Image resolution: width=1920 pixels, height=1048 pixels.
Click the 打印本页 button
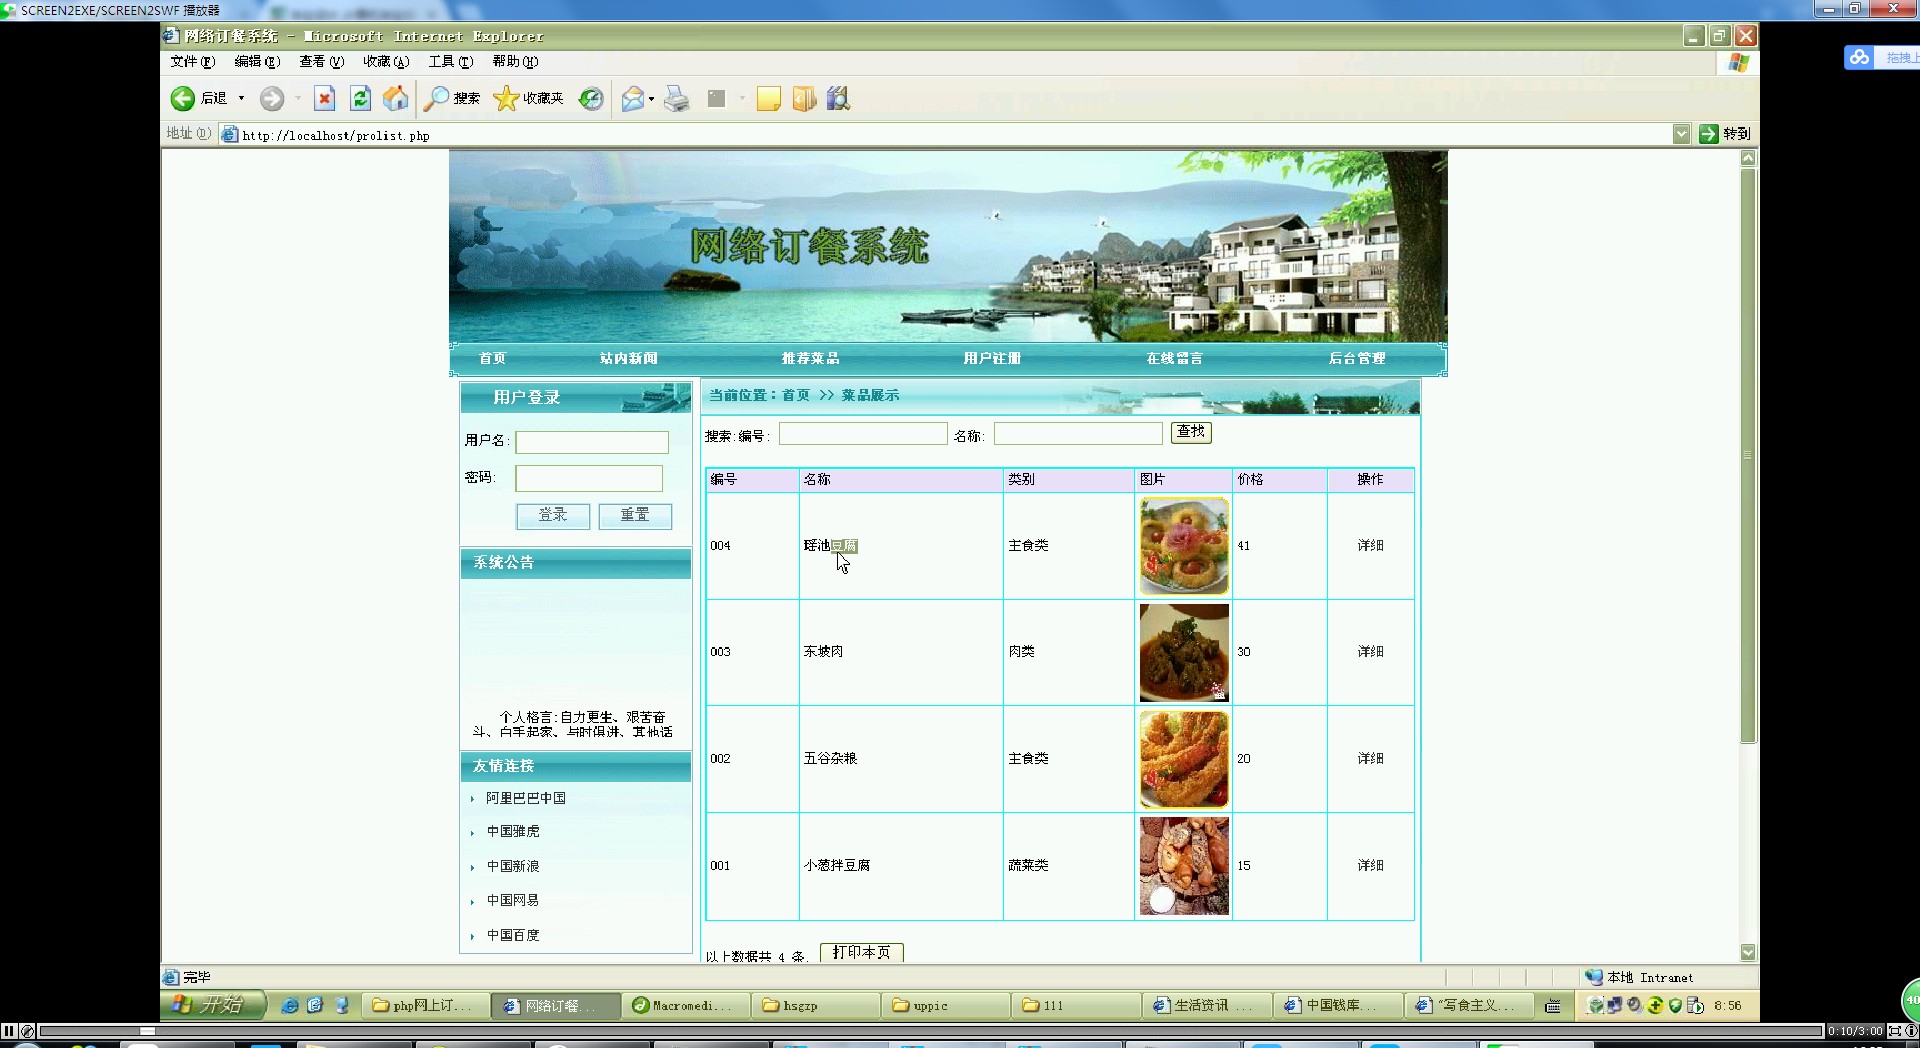[862, 952]
